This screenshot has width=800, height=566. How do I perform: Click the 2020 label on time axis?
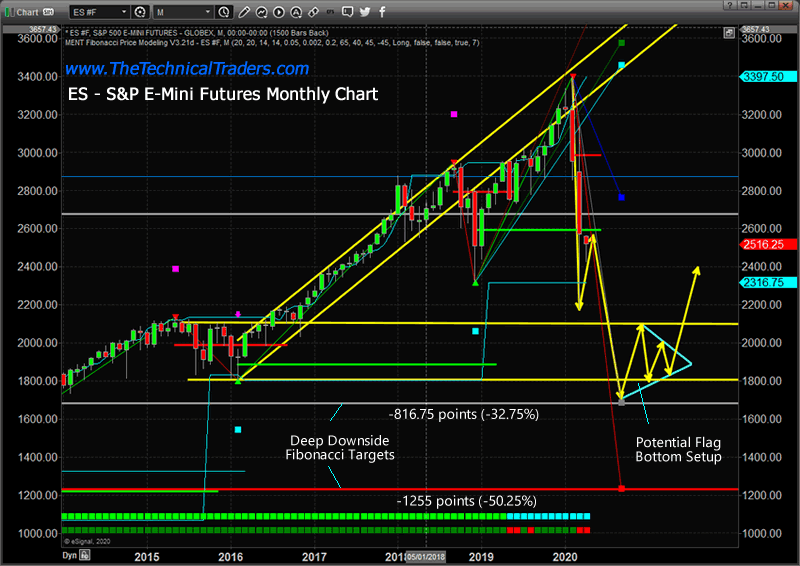(565, 557)
